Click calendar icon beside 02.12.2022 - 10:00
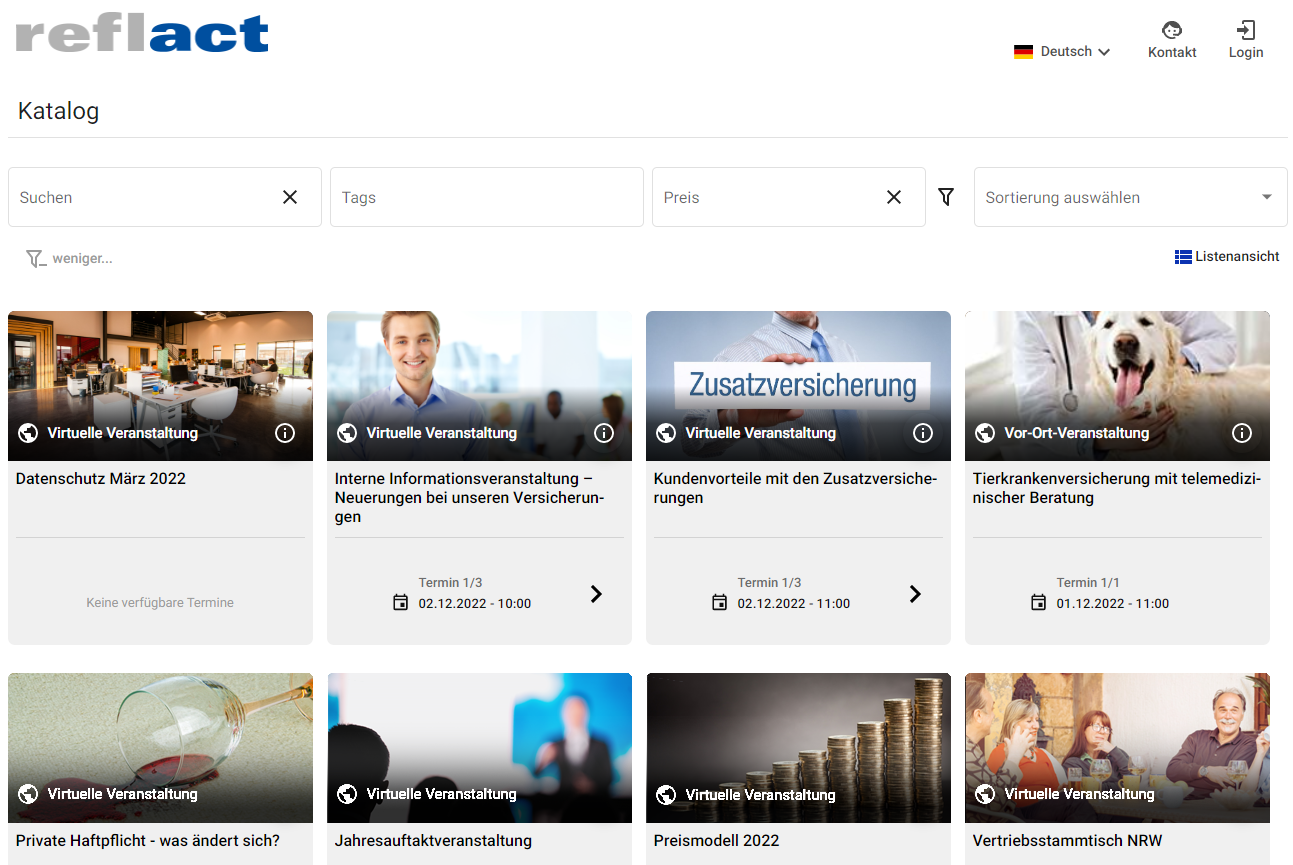 click(401, 603)
